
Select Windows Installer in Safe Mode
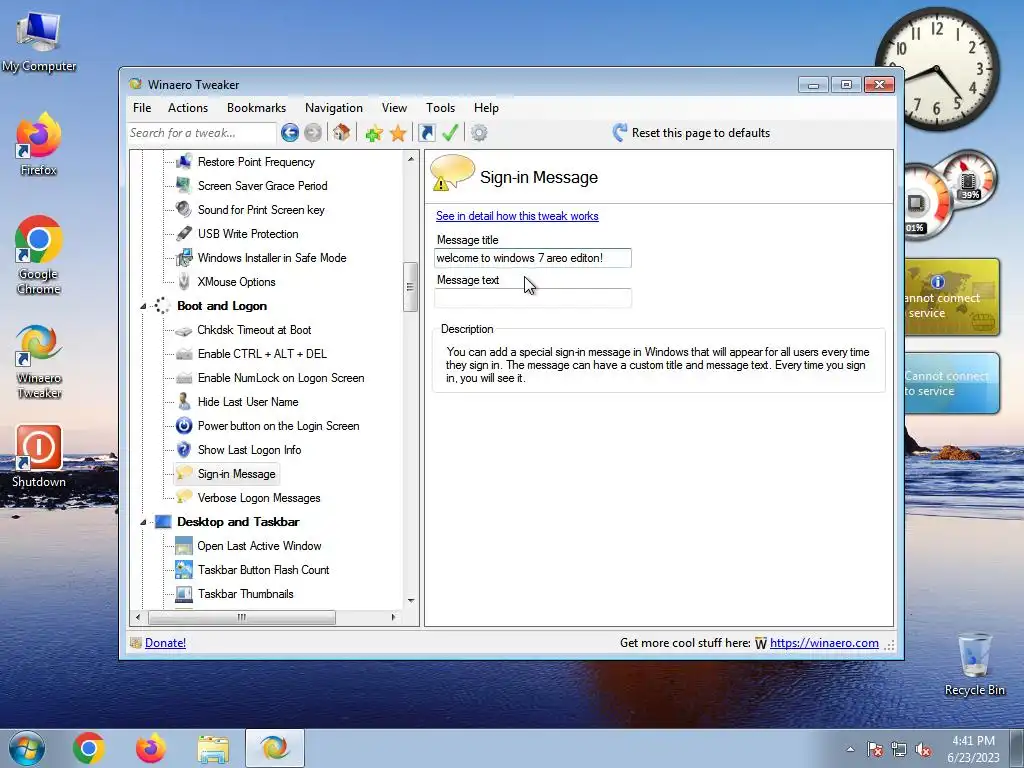(x=272, y=258)
